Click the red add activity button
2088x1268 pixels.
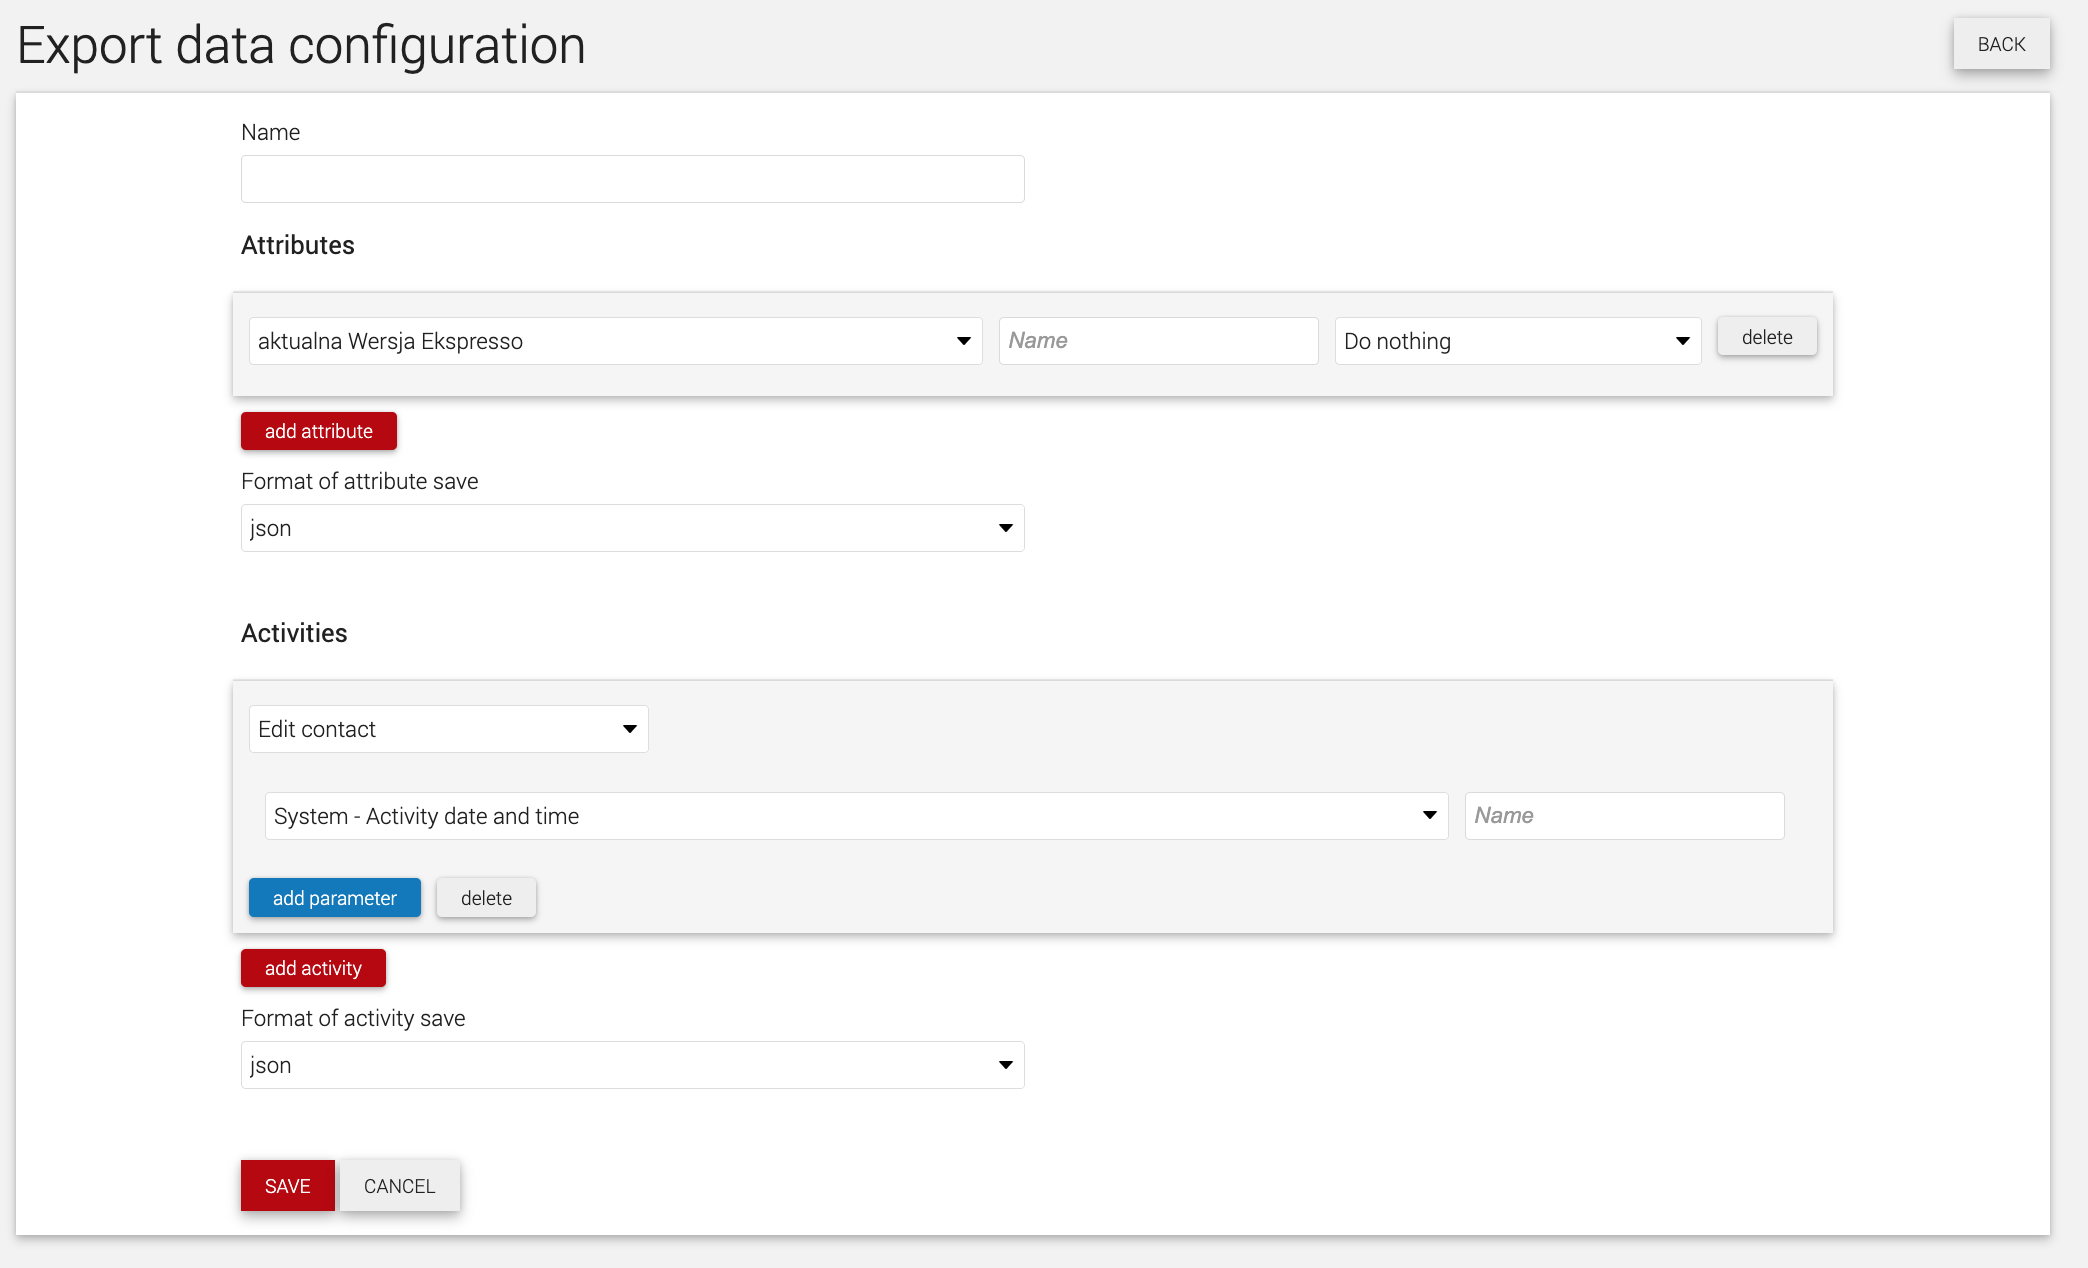point(313,968)
